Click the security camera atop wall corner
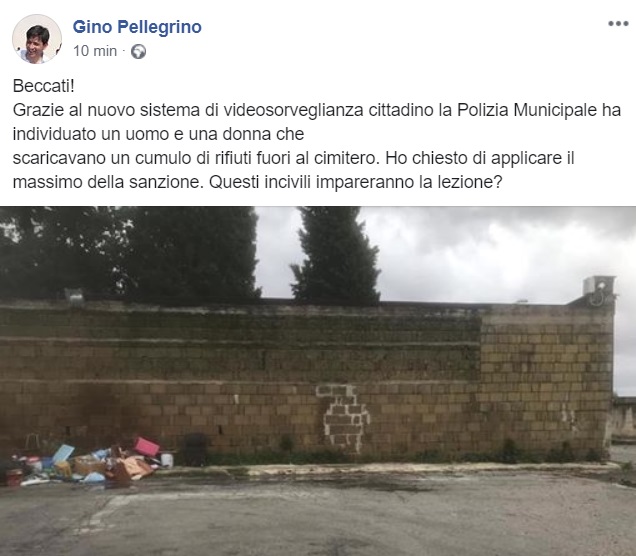The height and width of the screenshot is (556, 636). pyautogui.click(x=599, y=290)
